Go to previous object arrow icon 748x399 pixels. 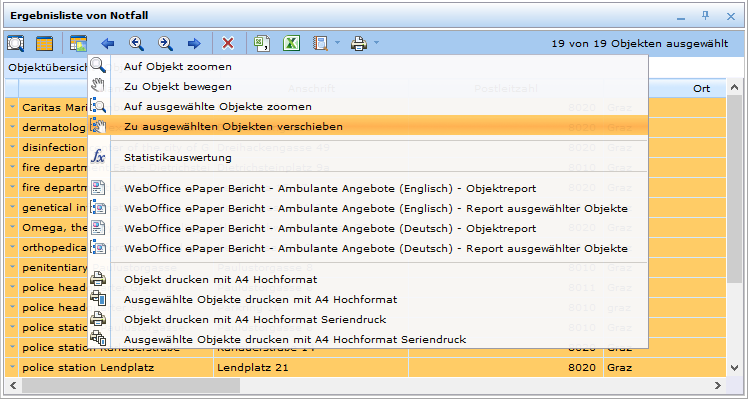click(136, 44)
